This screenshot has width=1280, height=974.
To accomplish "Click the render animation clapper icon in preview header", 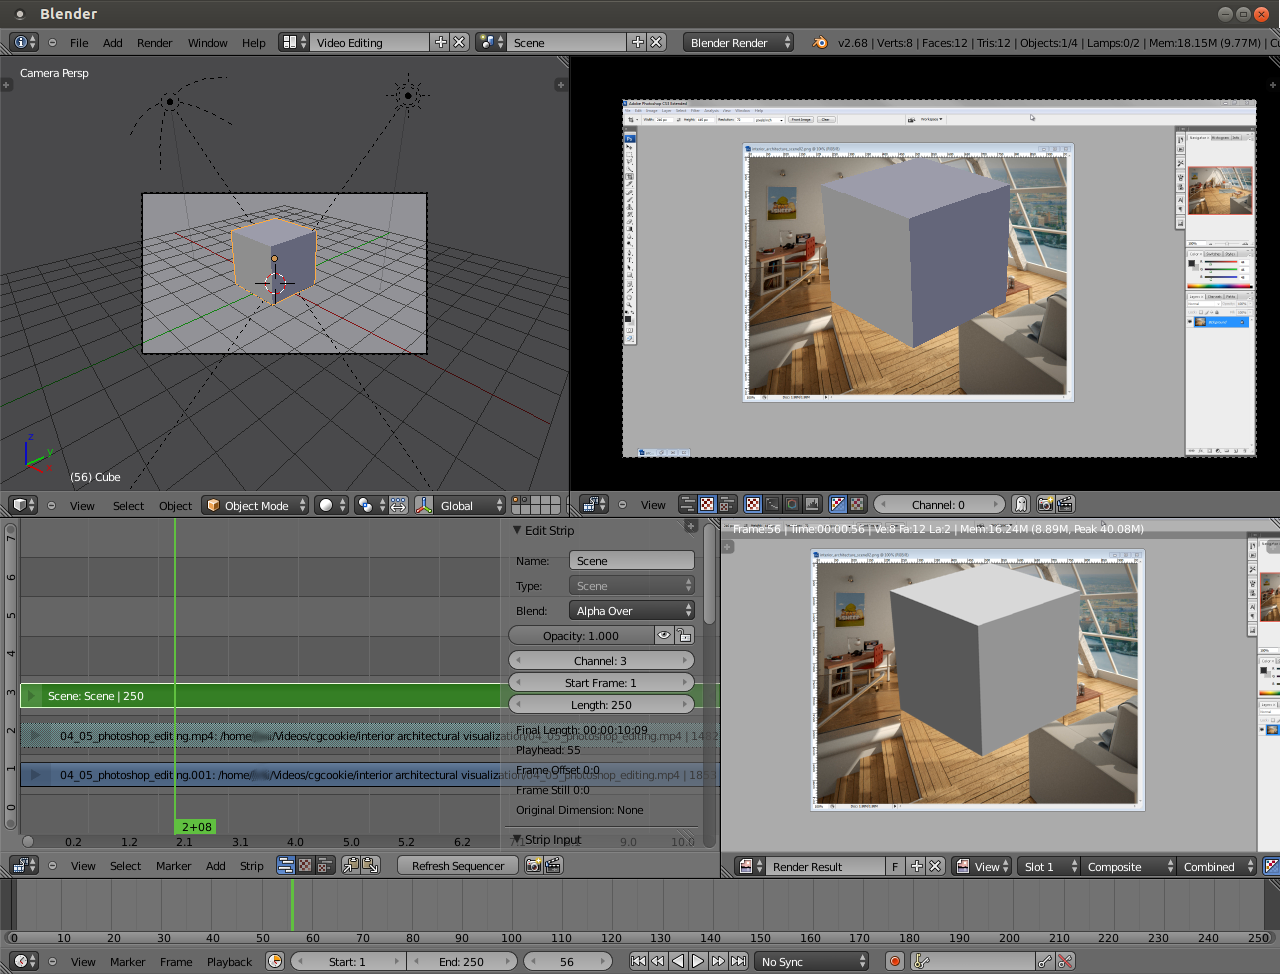I will click(1065, 504).
